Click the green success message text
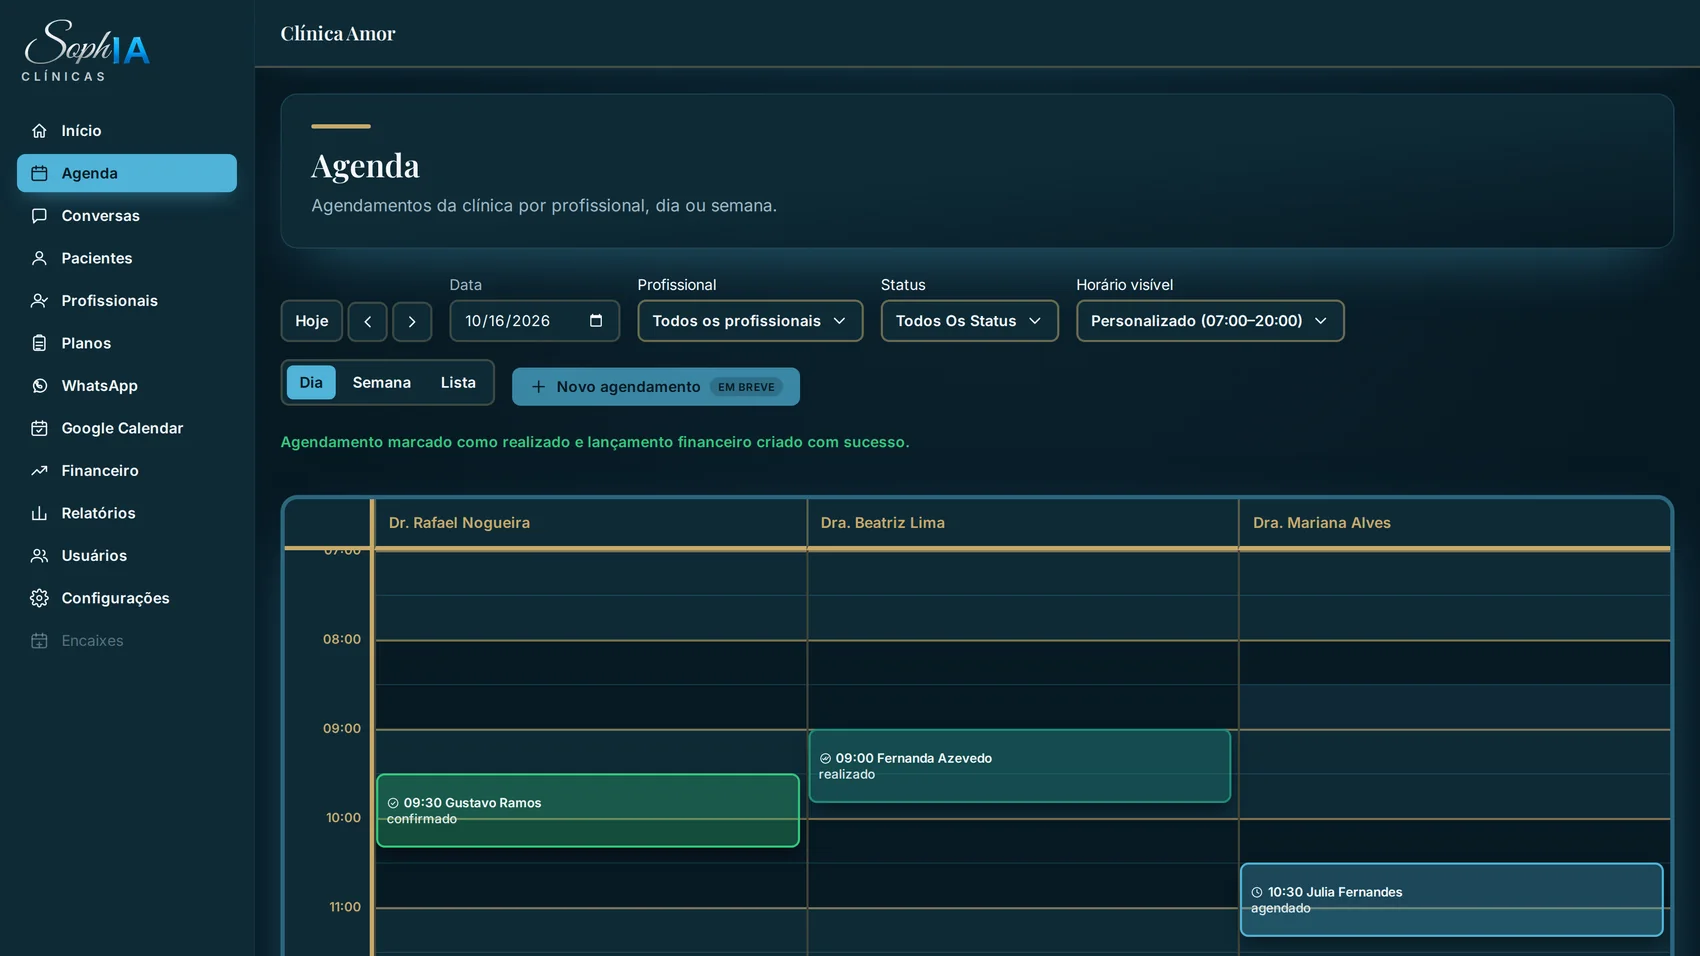Image resolution: width=1700 pixels, height=956 pixels. point(595,442)
